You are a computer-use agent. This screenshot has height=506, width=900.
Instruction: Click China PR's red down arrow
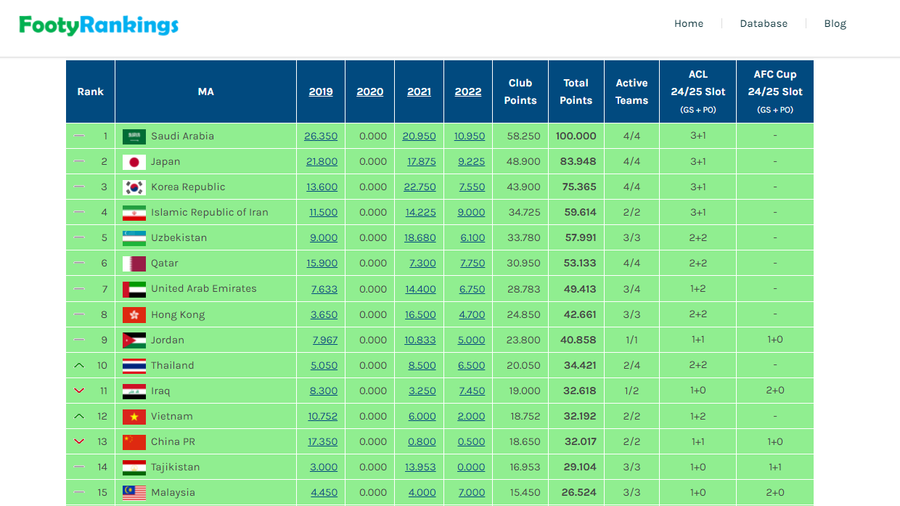(79, 442)
